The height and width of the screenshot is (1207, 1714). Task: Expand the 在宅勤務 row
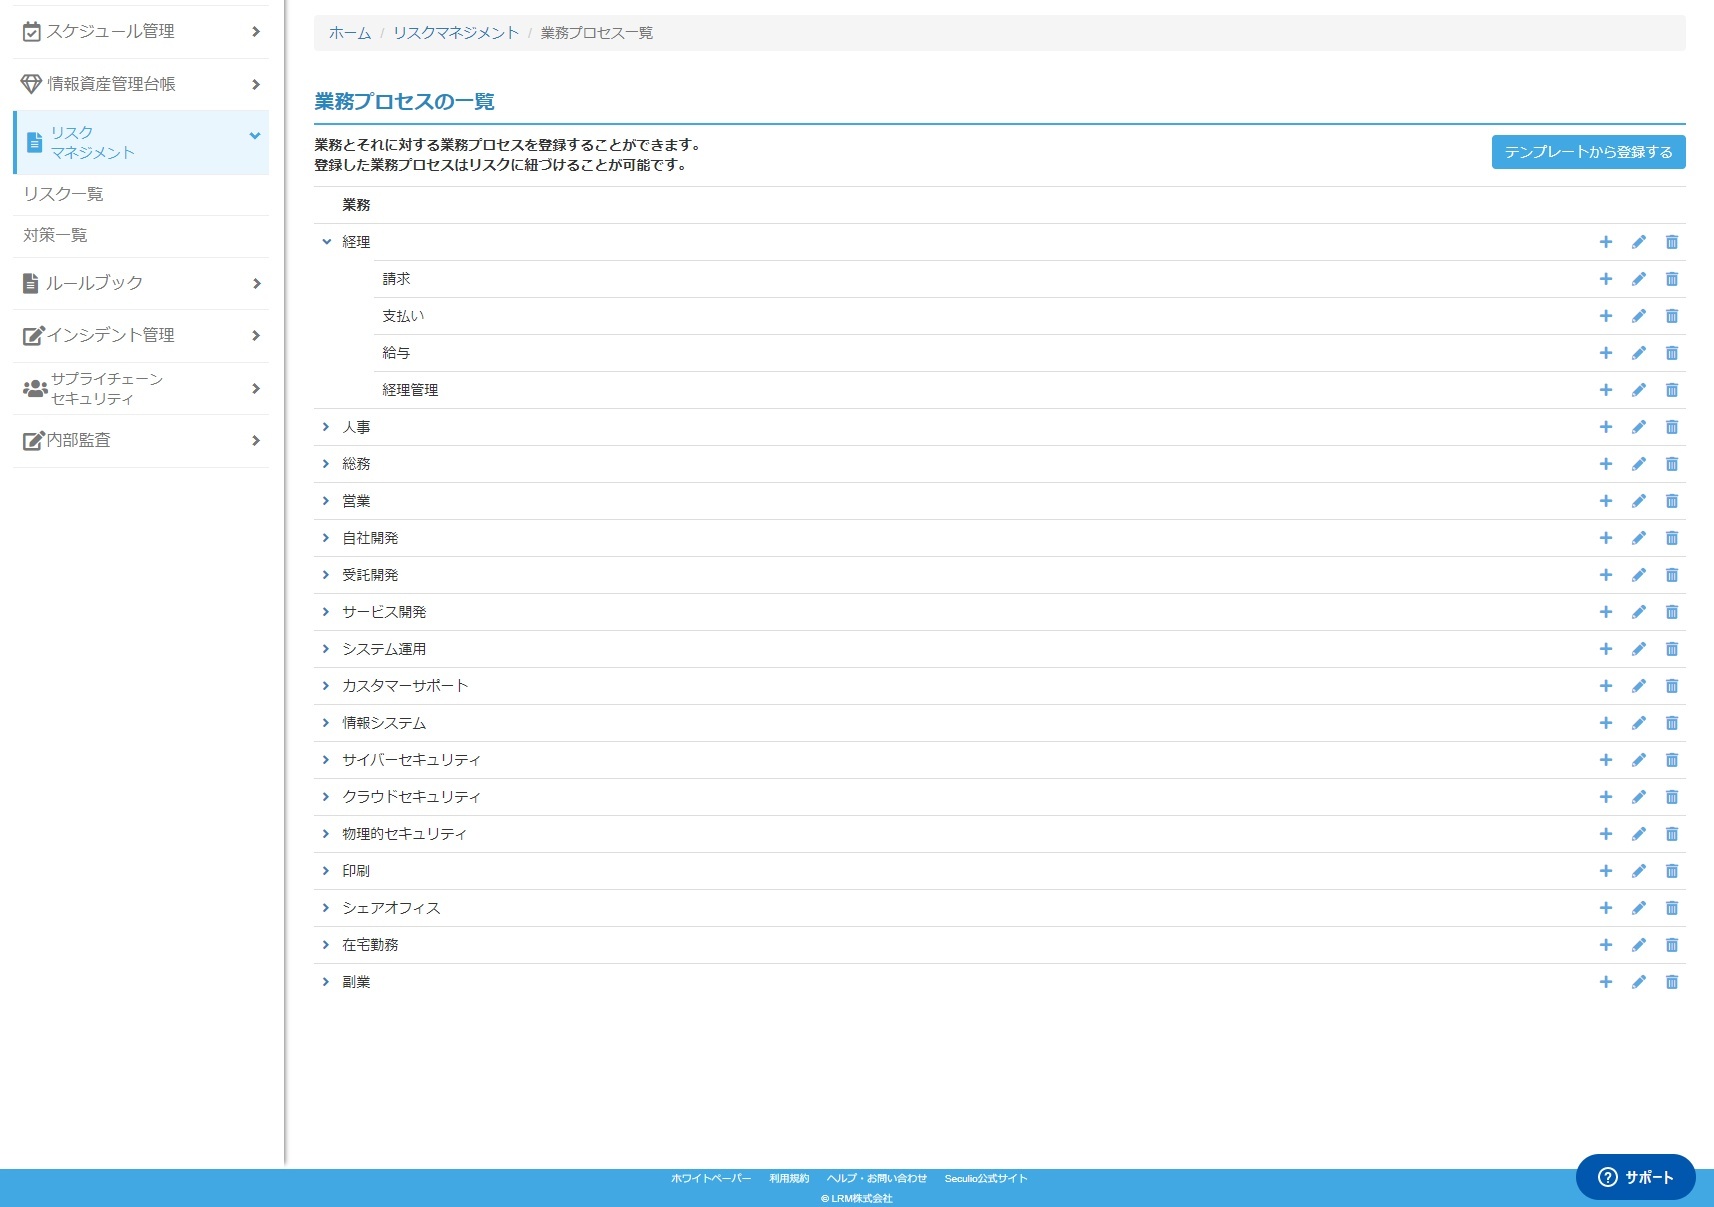point(326,945)
